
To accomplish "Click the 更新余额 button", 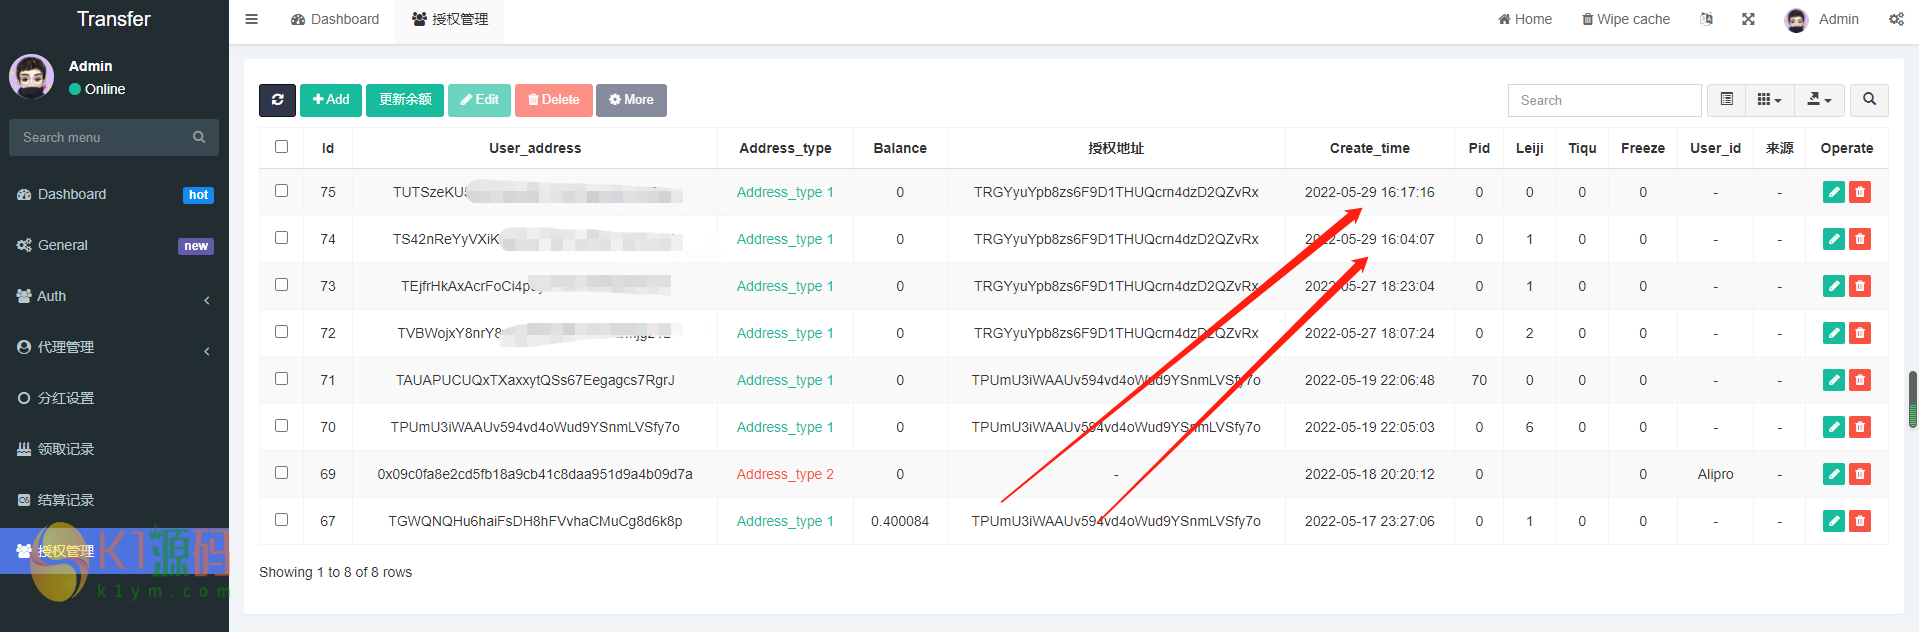I will [x=405, y=100].
